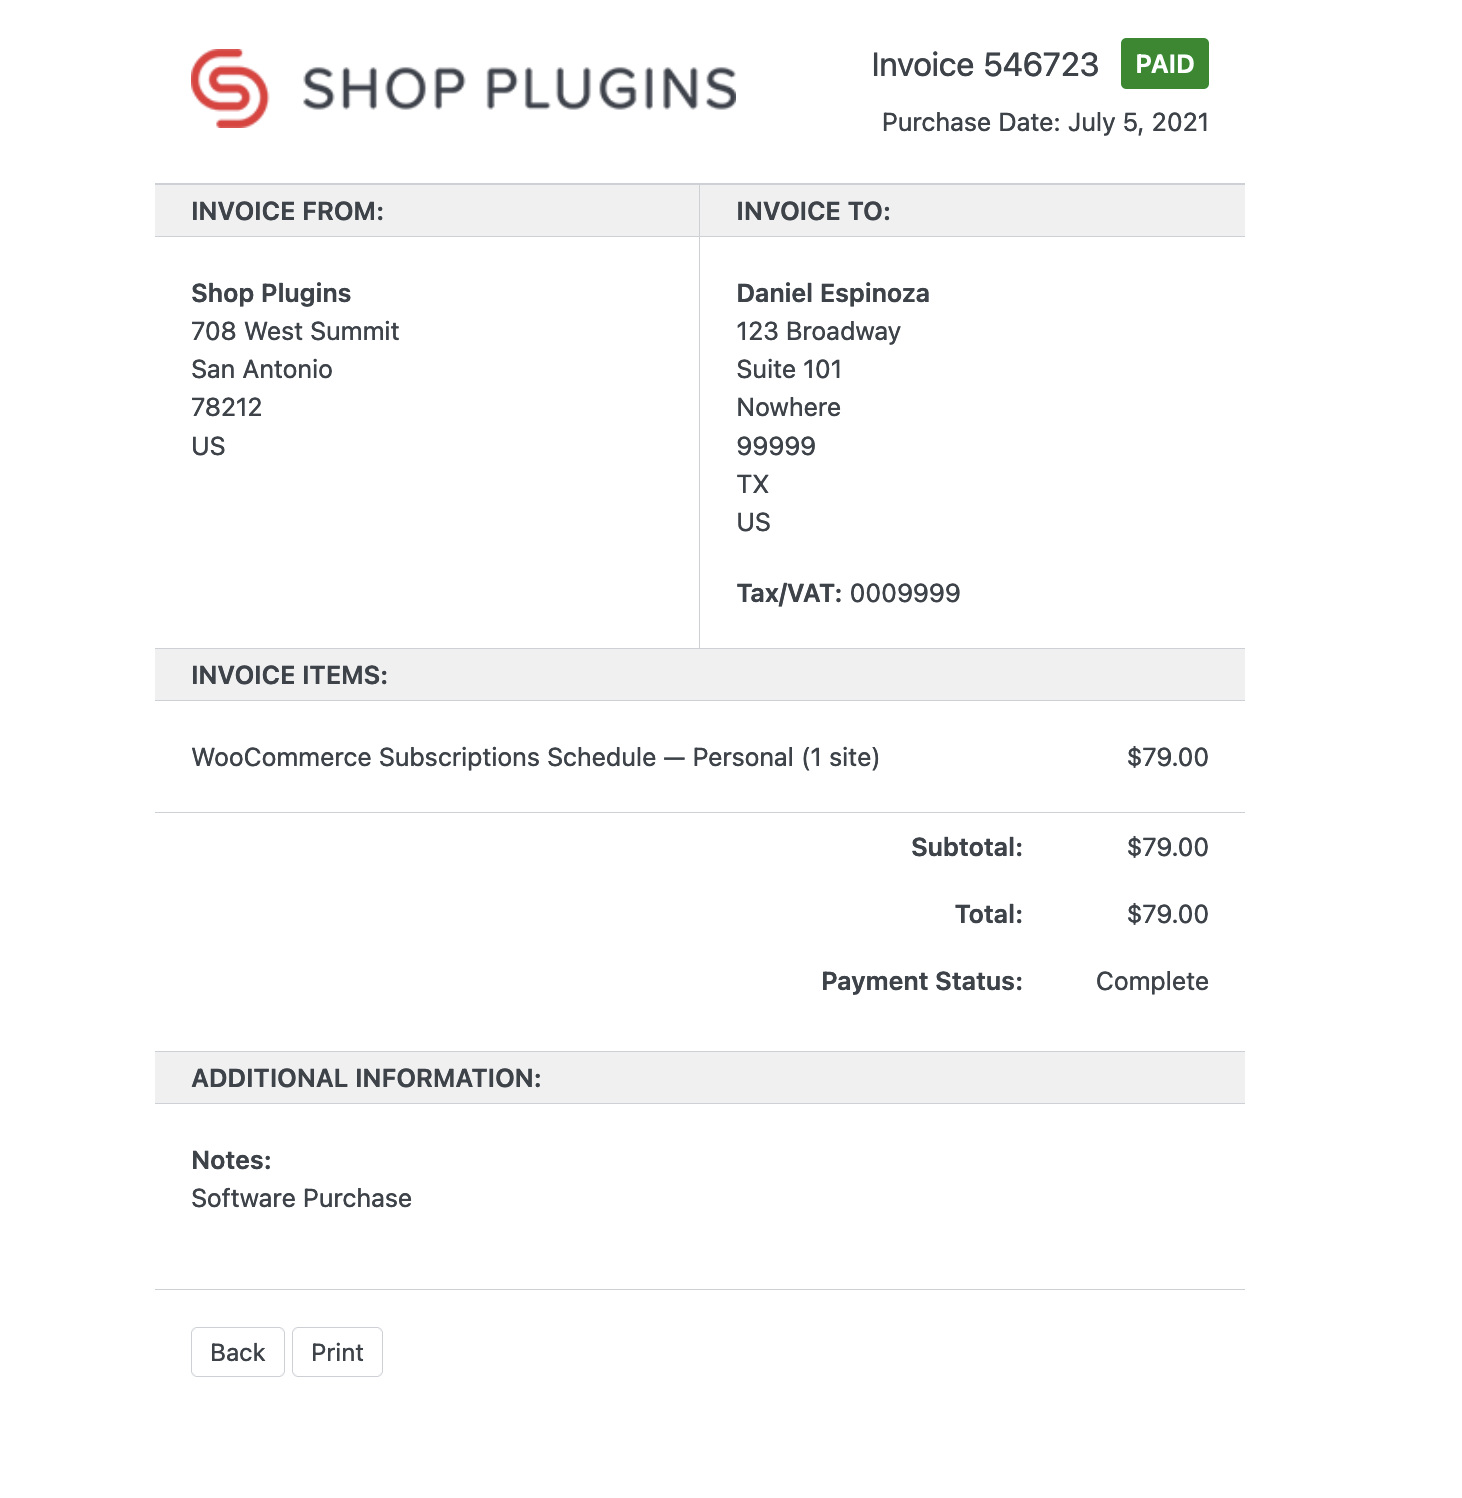Viewport: 1462px width, 1498px height.
Task: Select the ADDITIONAL INFORMATION header
Action: point(365,1077)
